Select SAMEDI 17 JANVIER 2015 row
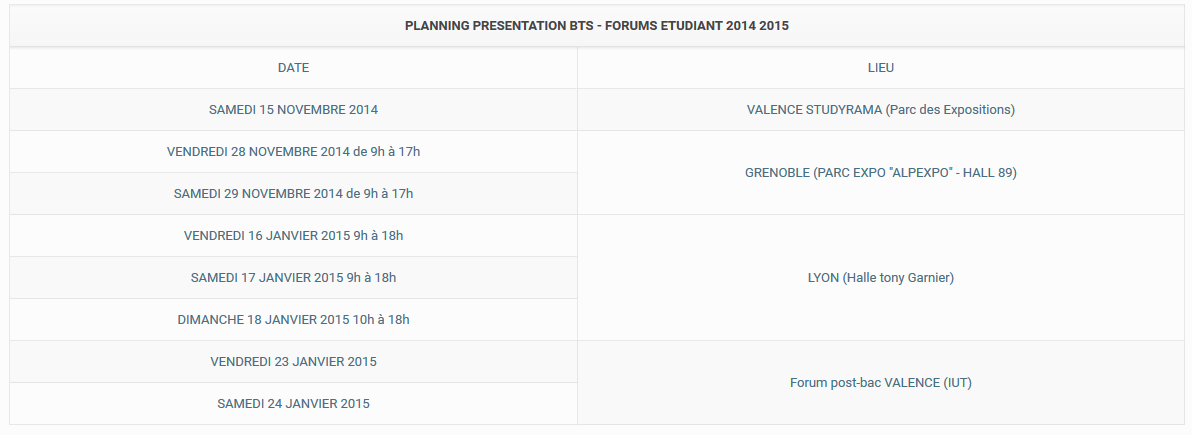Image resolution: width=1192 pixels, height=435 pixels. coord(293,277)
